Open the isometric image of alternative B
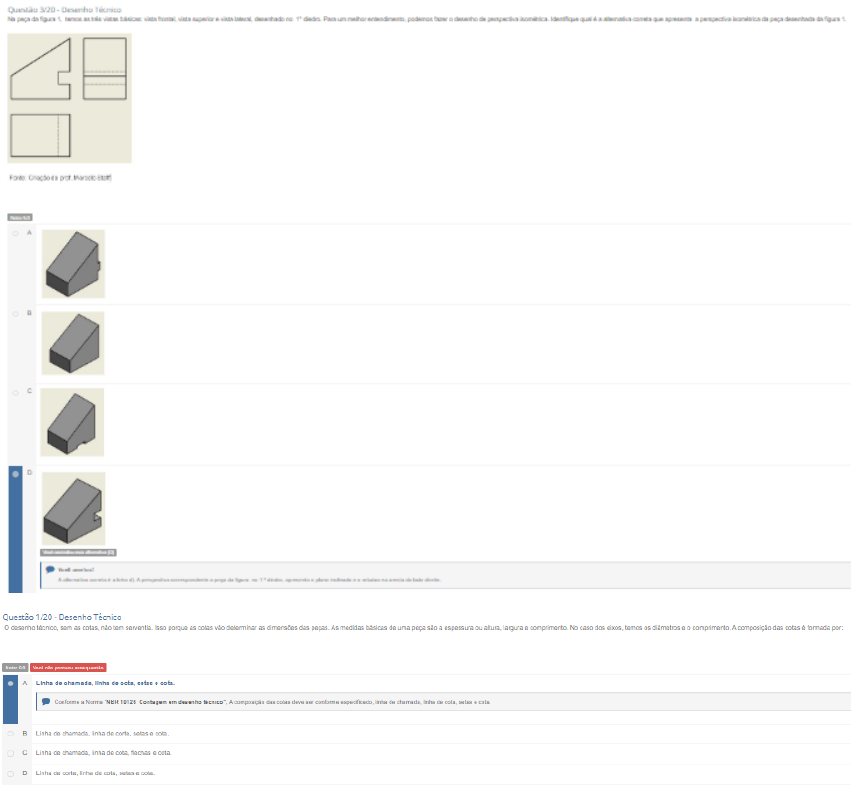Viewport: 851px width, 787px height. (73, 343)
